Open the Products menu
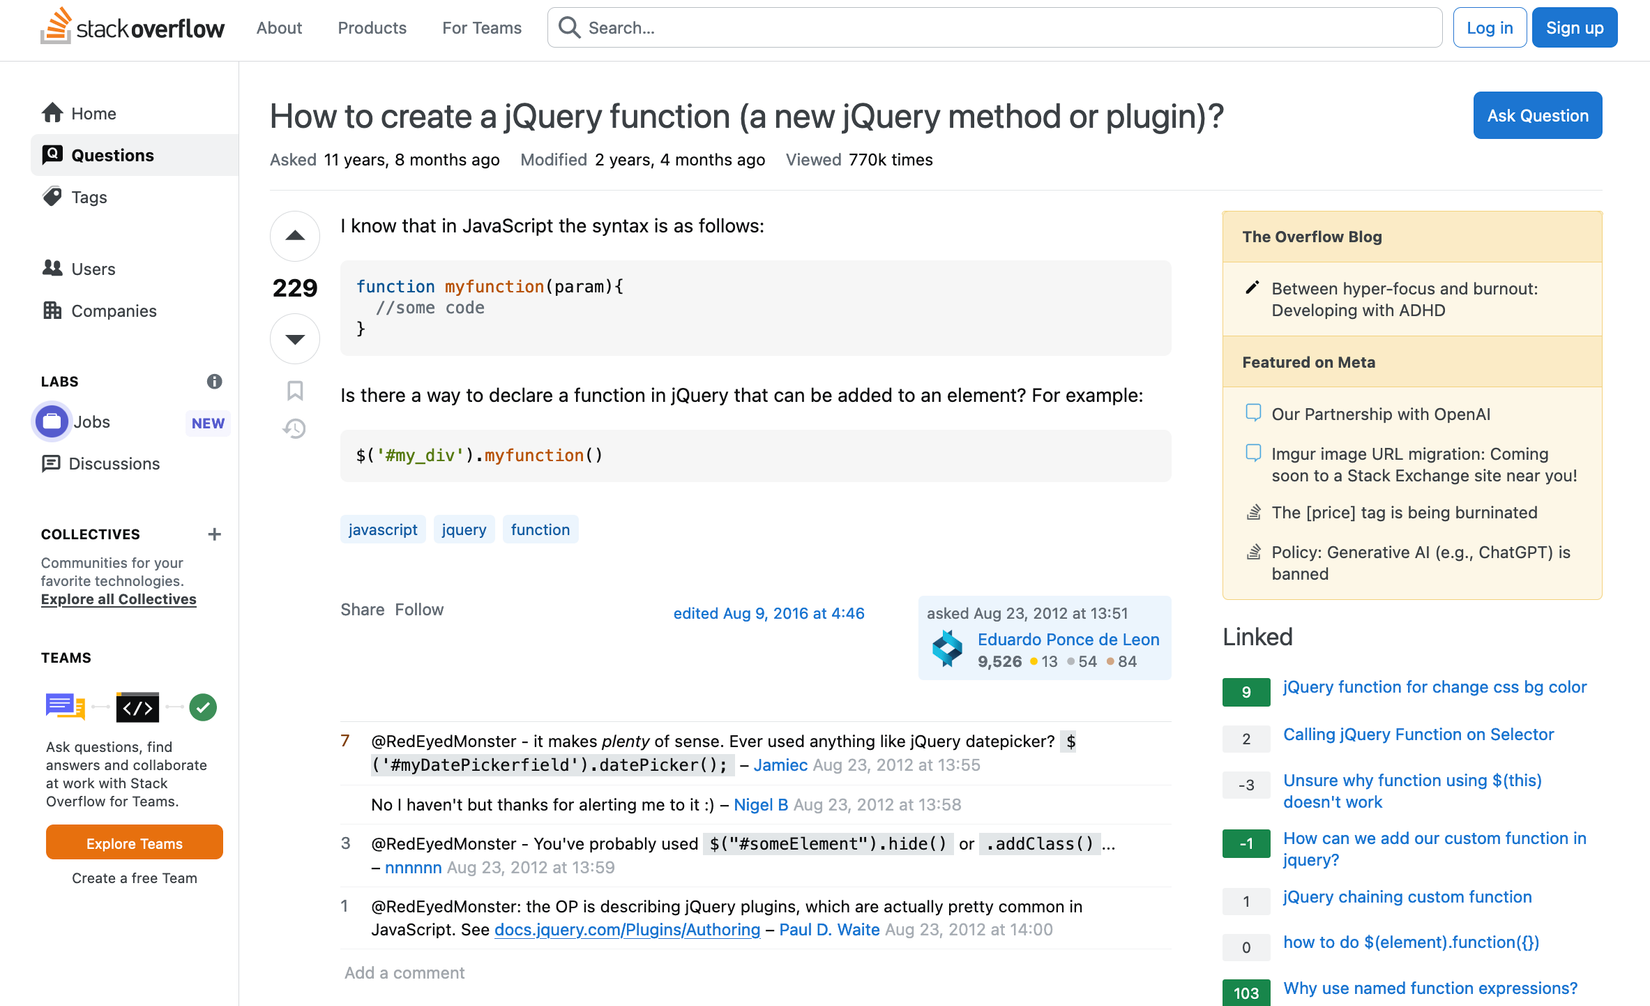Viewport: 1650px width, 1006px height. [371, 28]
